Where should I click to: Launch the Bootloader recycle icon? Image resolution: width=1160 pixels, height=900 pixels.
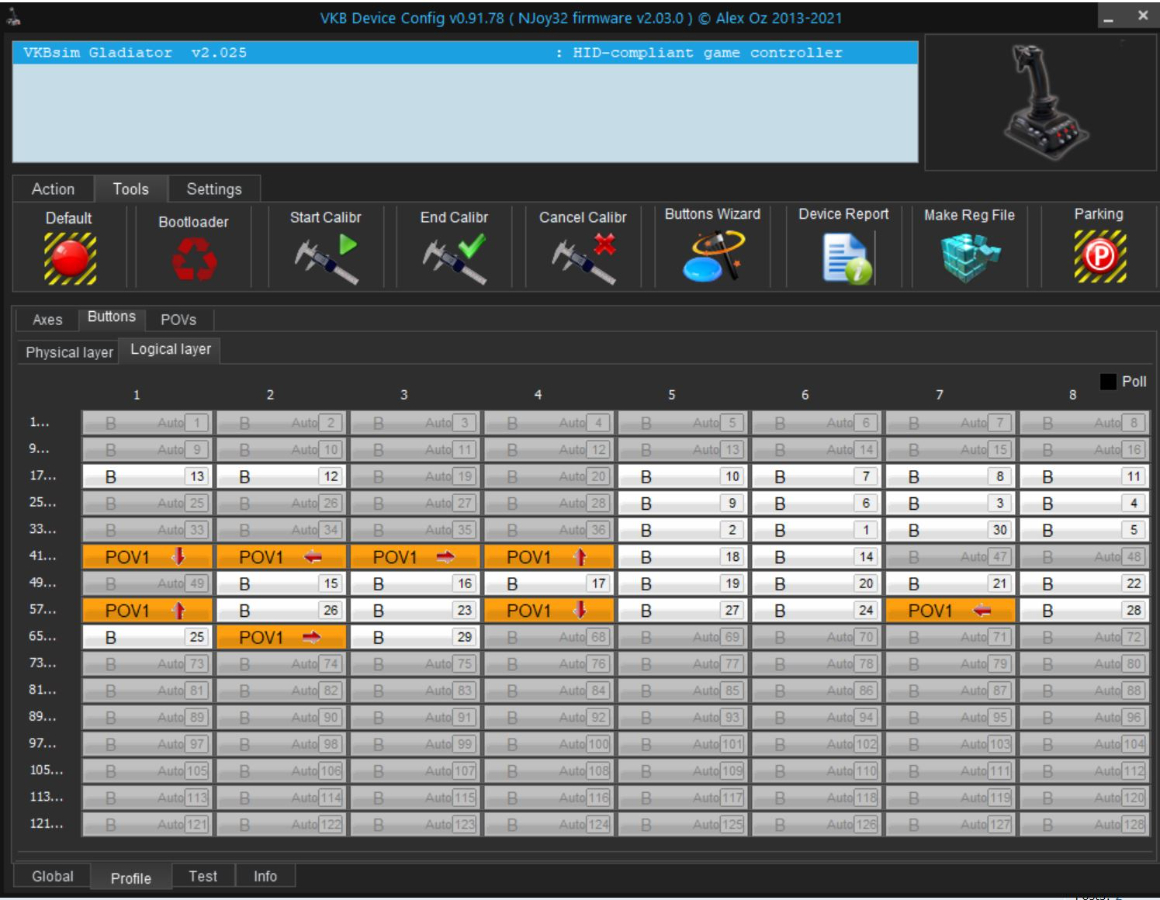(193, 260)
